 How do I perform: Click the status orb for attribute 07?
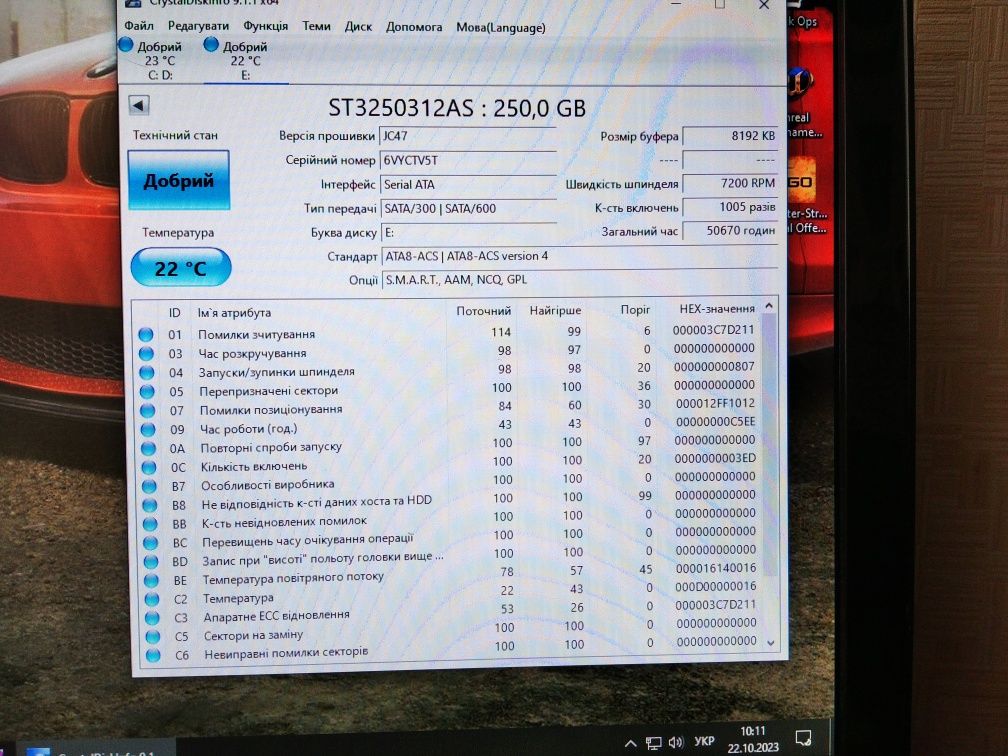click(148, 410)
